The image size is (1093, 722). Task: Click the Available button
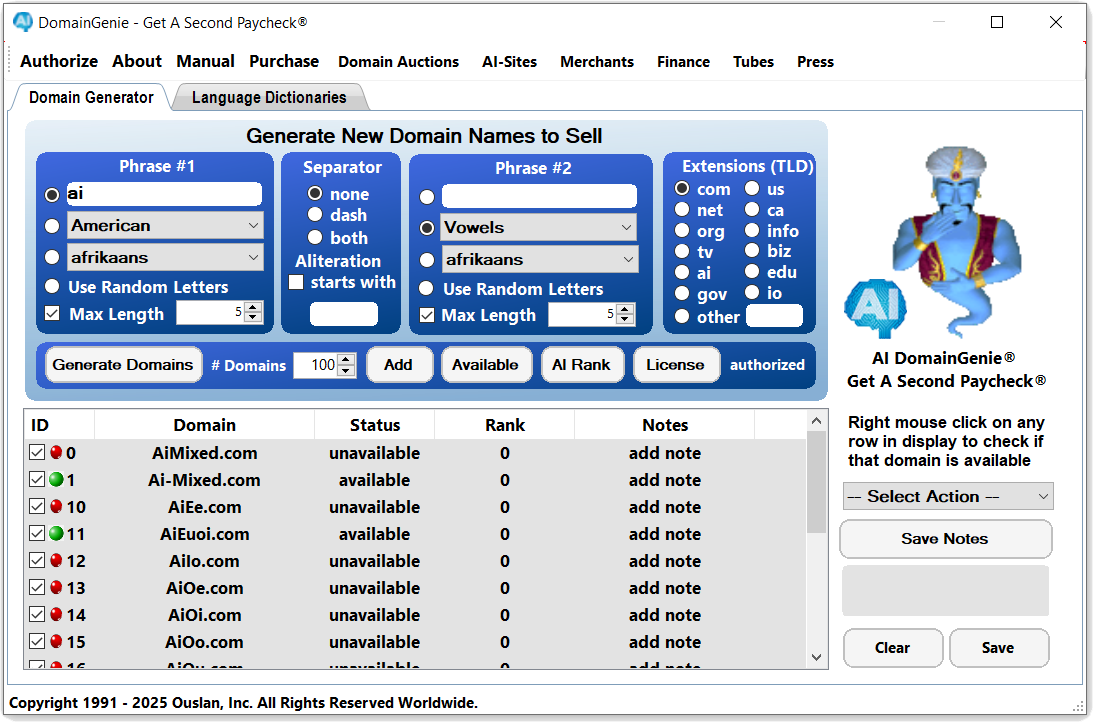click(485, 364)
